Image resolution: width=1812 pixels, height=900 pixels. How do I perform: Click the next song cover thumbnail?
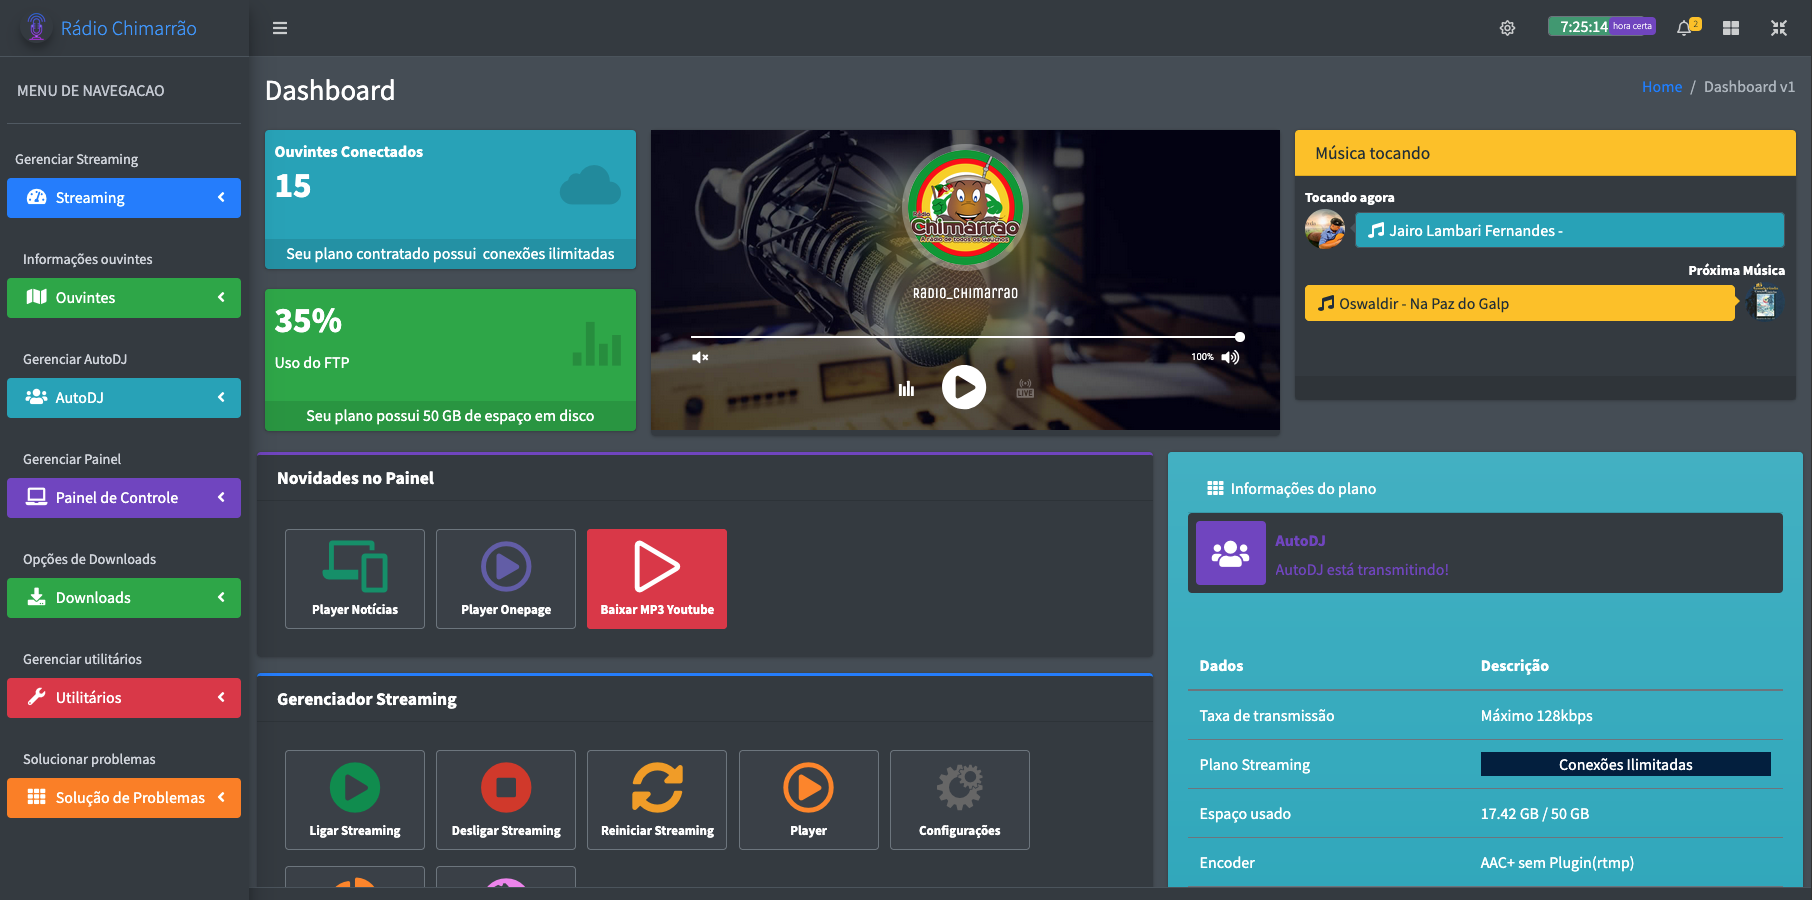1765,302
